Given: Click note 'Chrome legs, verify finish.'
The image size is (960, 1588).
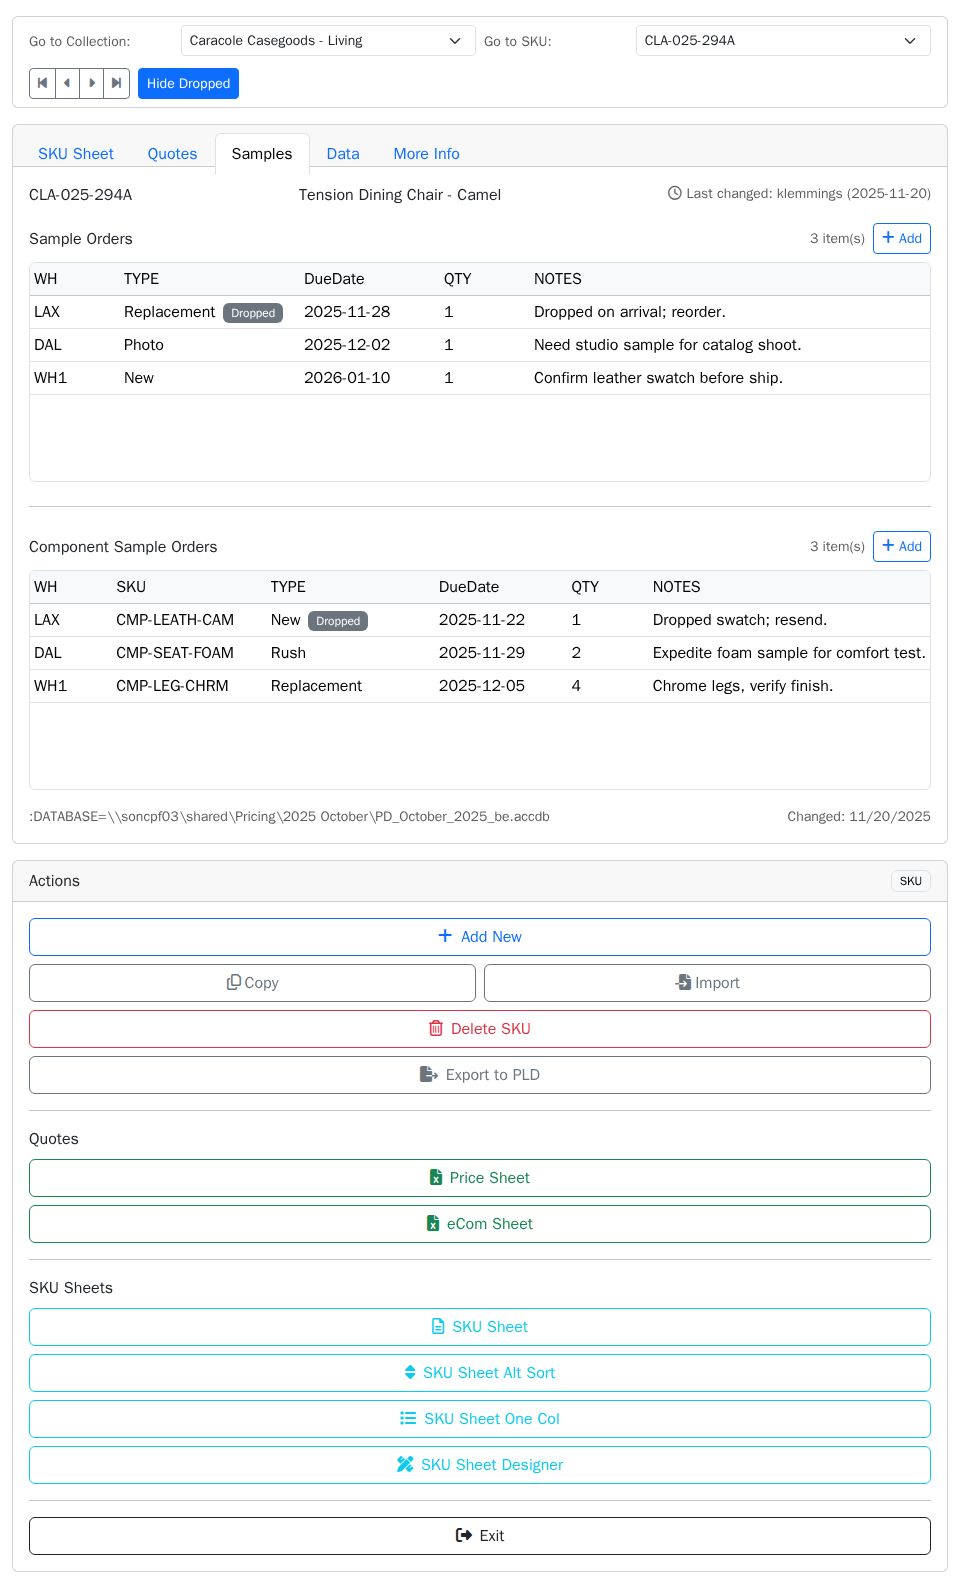Looking at the screenshot, I should (743, 686).
